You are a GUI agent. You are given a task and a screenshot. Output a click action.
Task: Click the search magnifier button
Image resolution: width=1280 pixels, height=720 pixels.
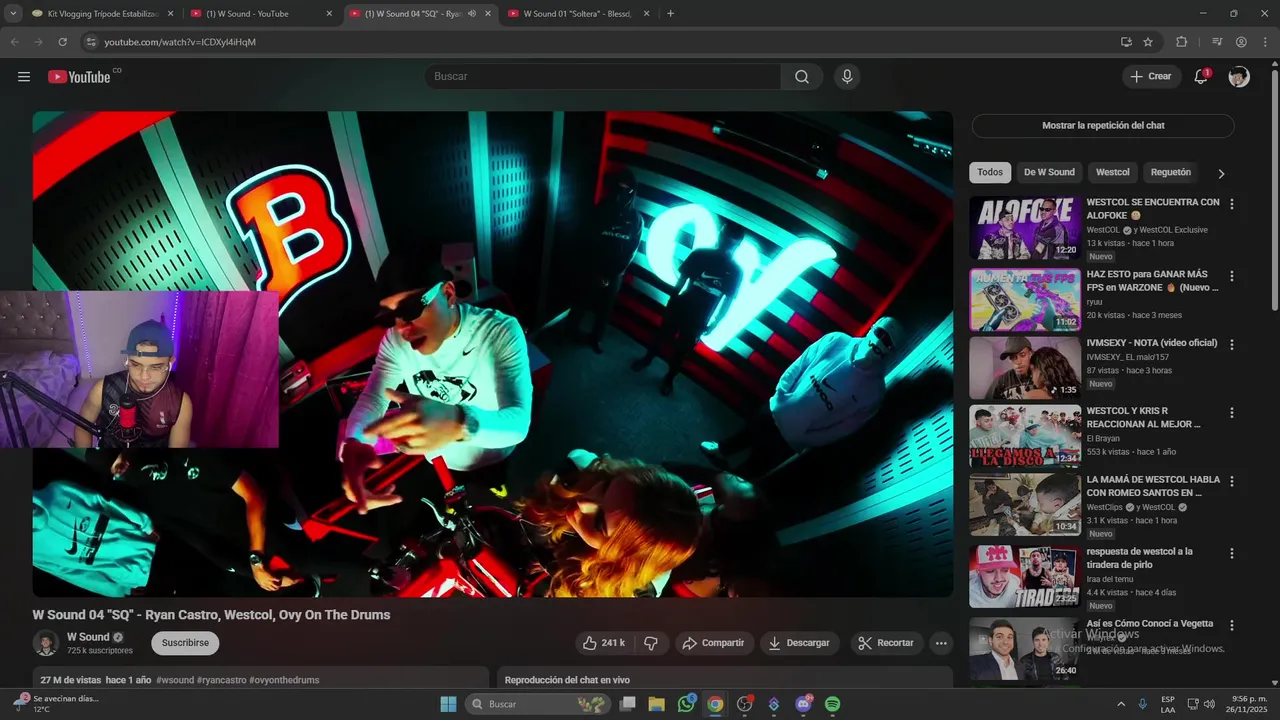click(802, 77)
